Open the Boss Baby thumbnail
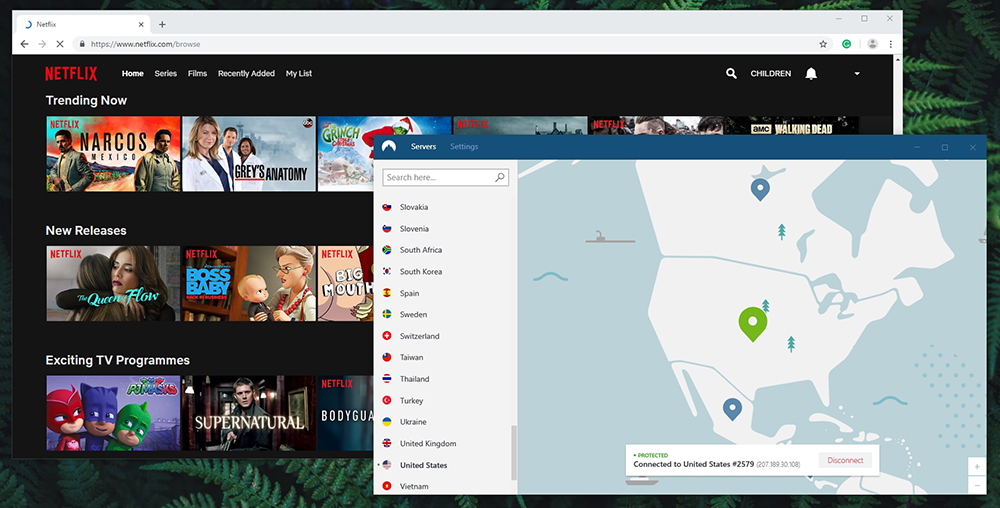1000x508 pixels. 249,283
